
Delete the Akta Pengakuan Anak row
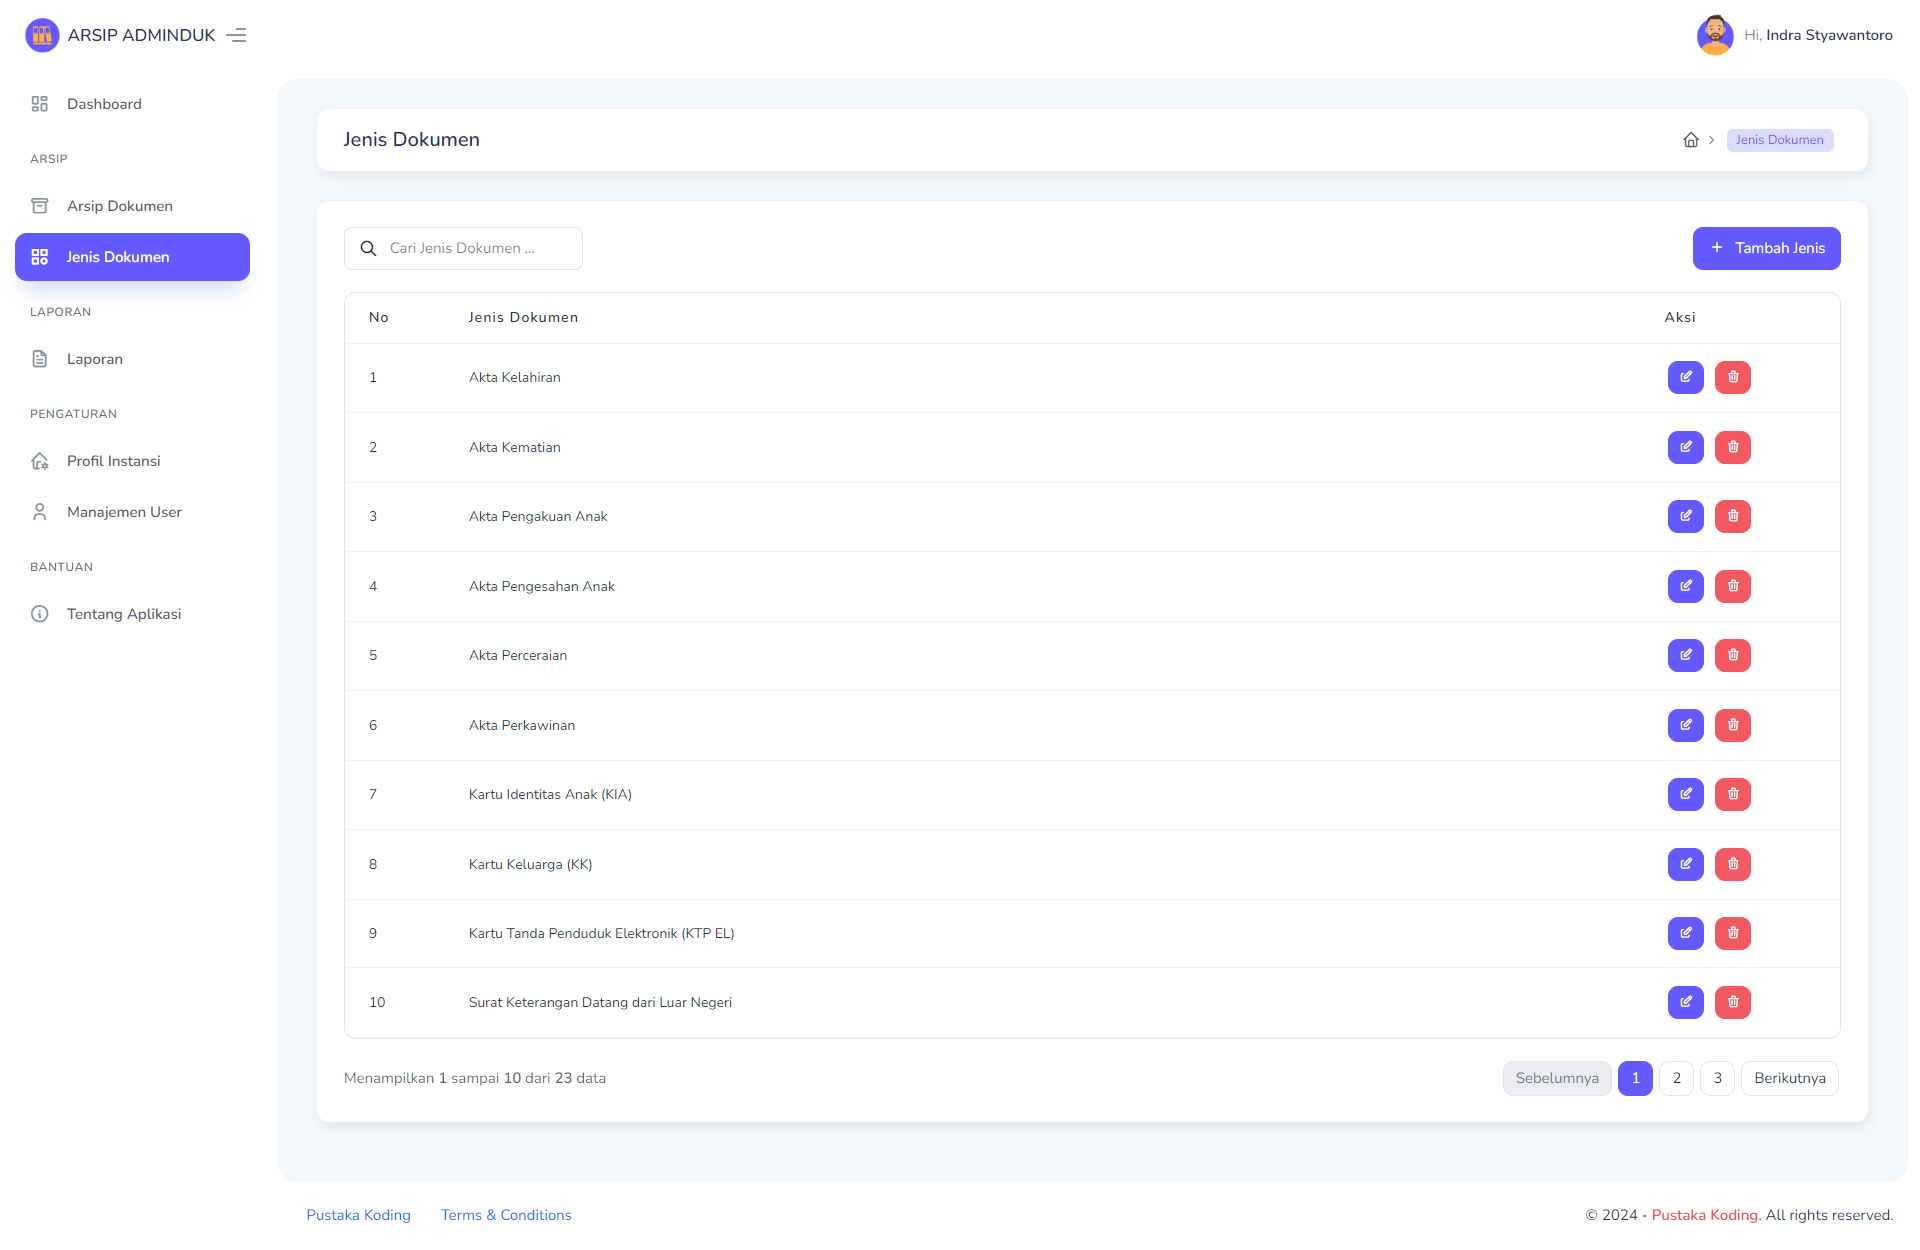click(x=1733, y=516)
